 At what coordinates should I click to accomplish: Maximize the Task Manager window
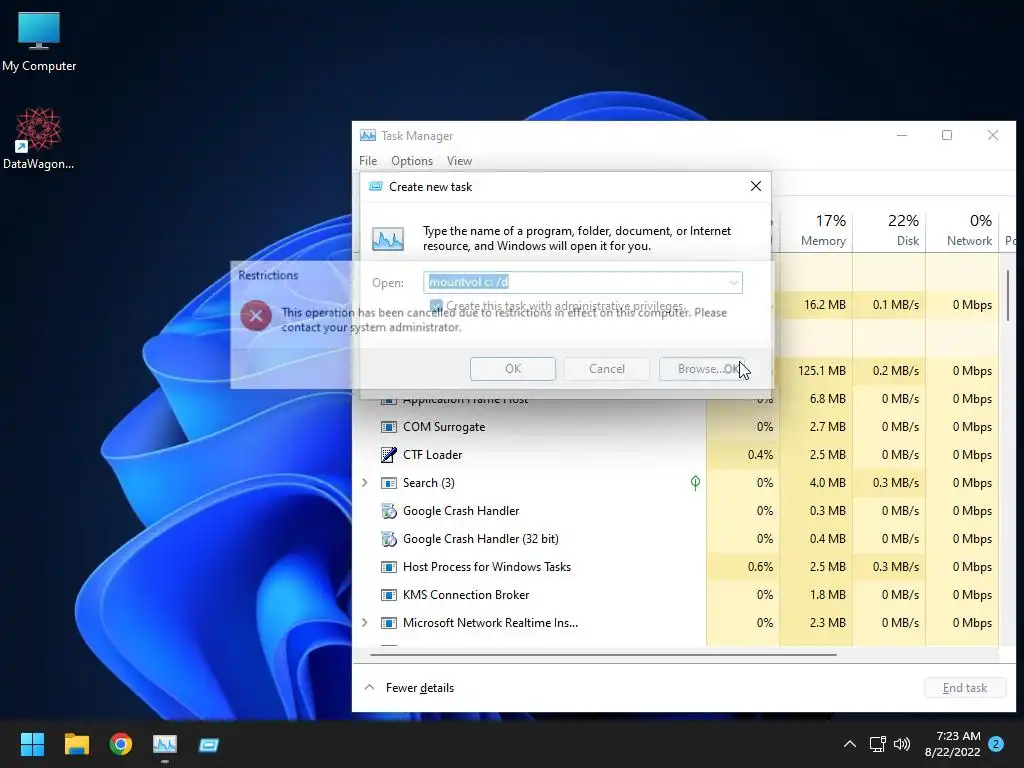click(x=947, y=135)
